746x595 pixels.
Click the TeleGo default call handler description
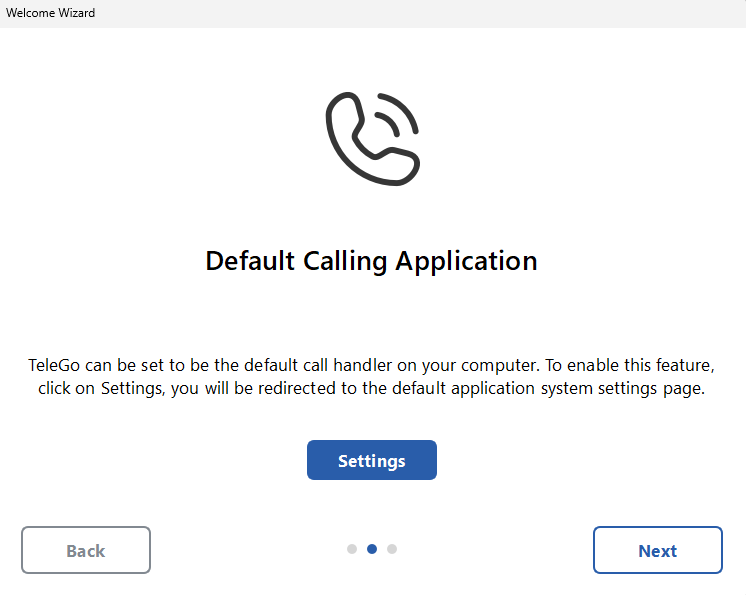pyautogui.click(x=372, y=377)
